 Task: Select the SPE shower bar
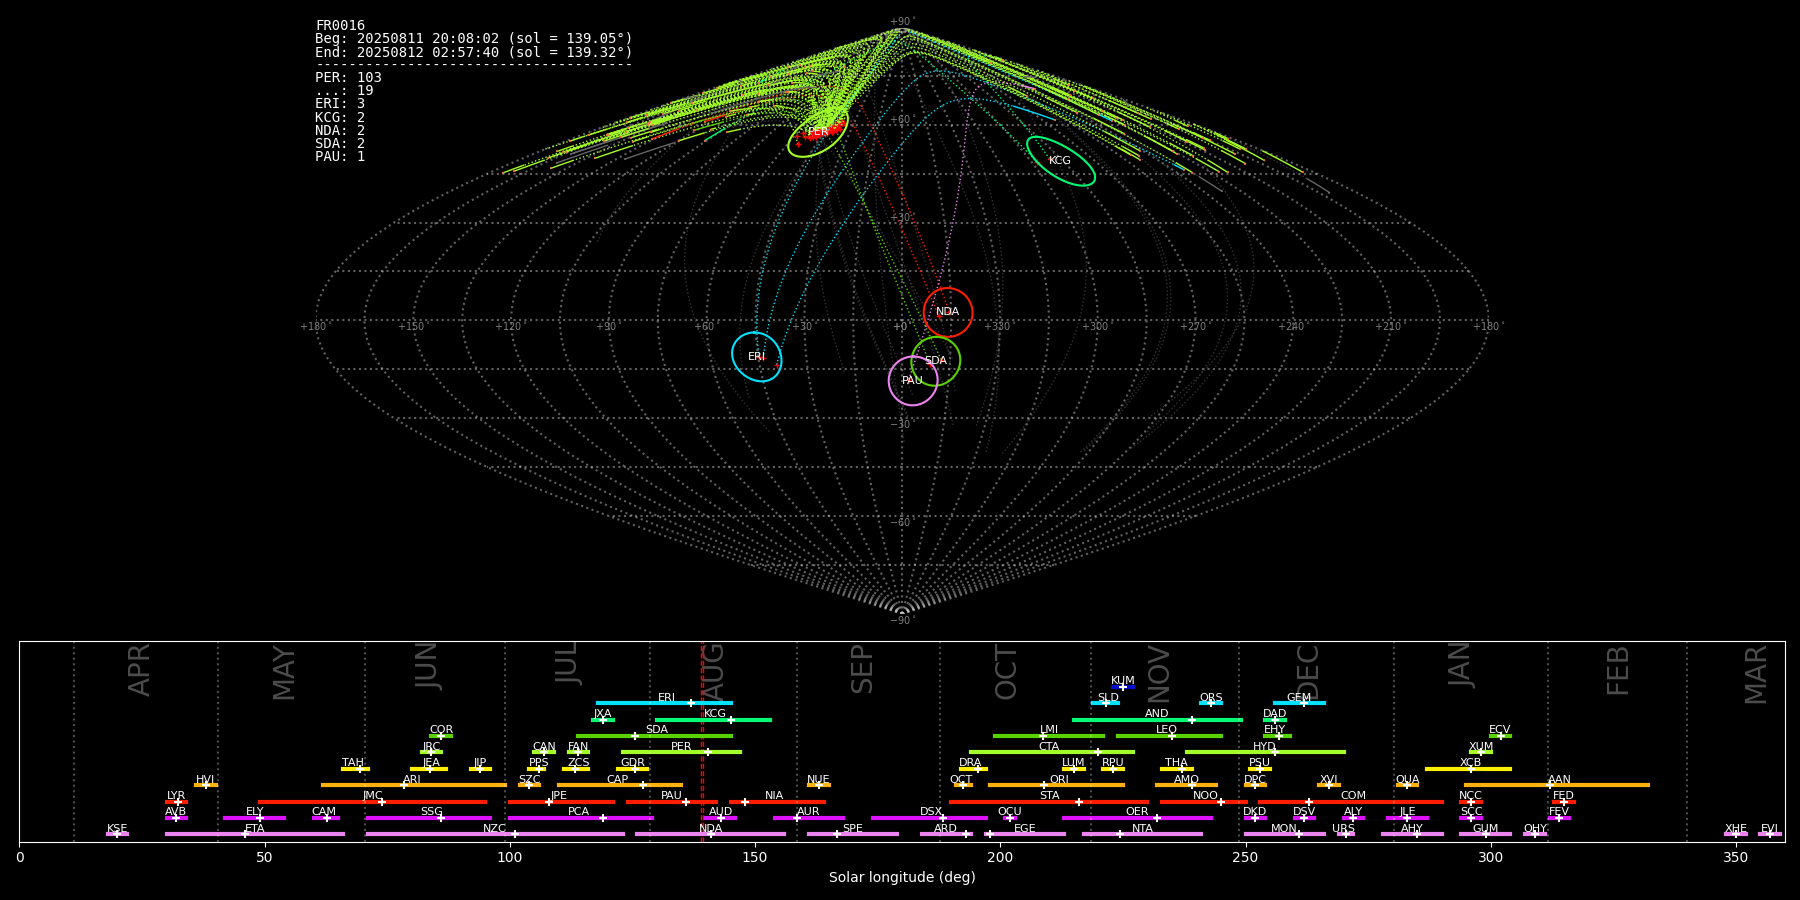[853, 834]
